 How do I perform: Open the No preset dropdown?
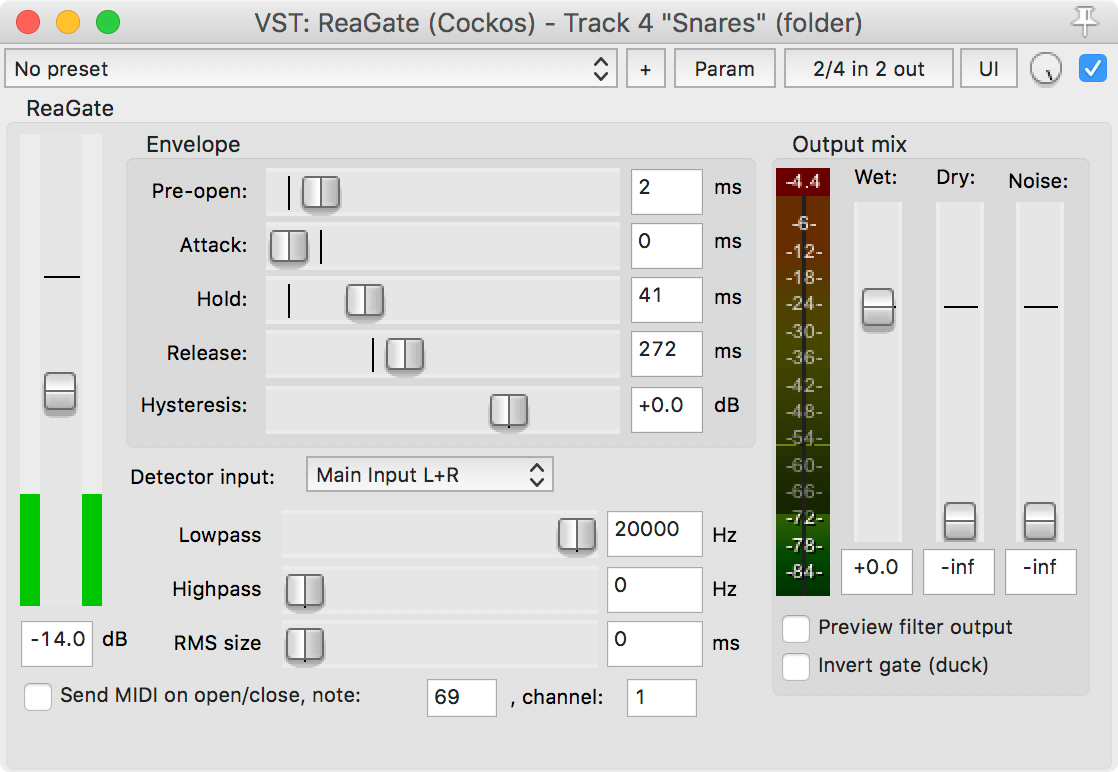312,69
